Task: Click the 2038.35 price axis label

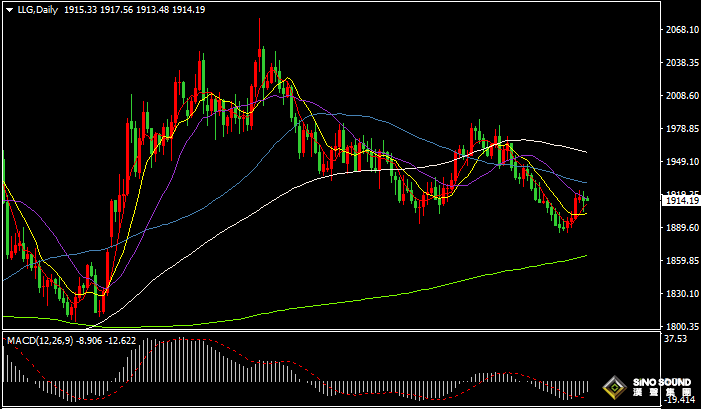Action: [680, 63]
